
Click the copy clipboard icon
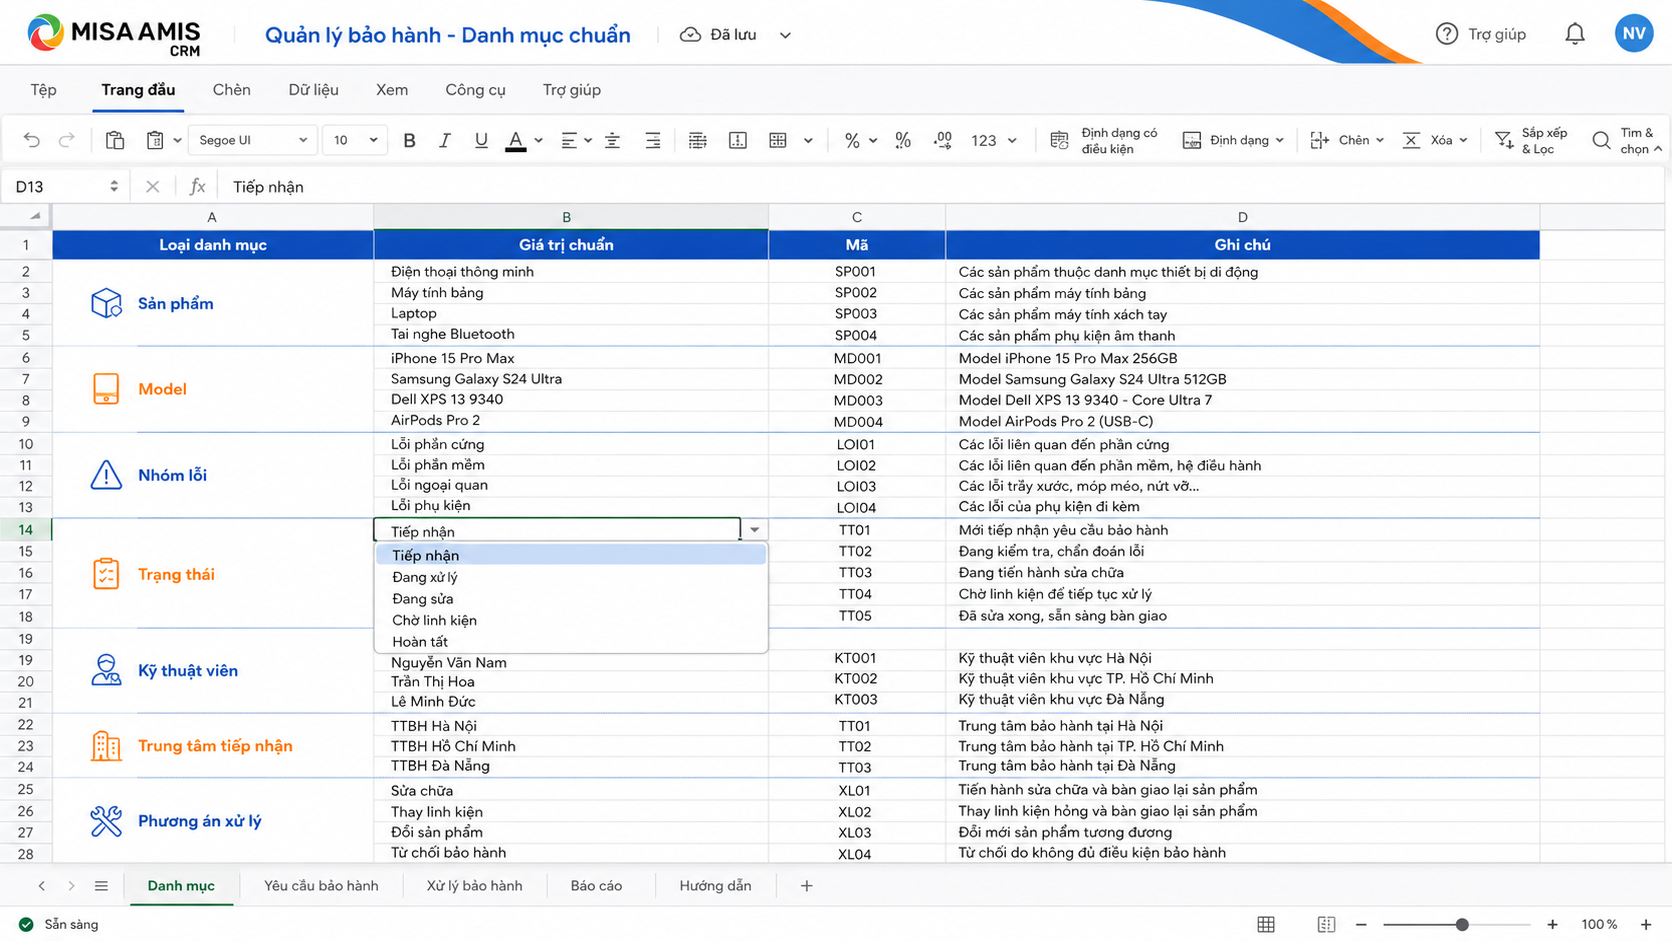(115, 140)
